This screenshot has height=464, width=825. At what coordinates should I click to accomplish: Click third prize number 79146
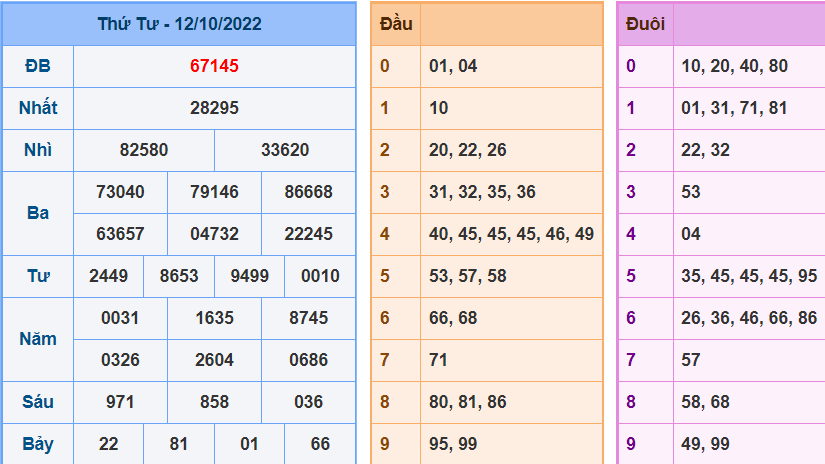pos(214,192)
